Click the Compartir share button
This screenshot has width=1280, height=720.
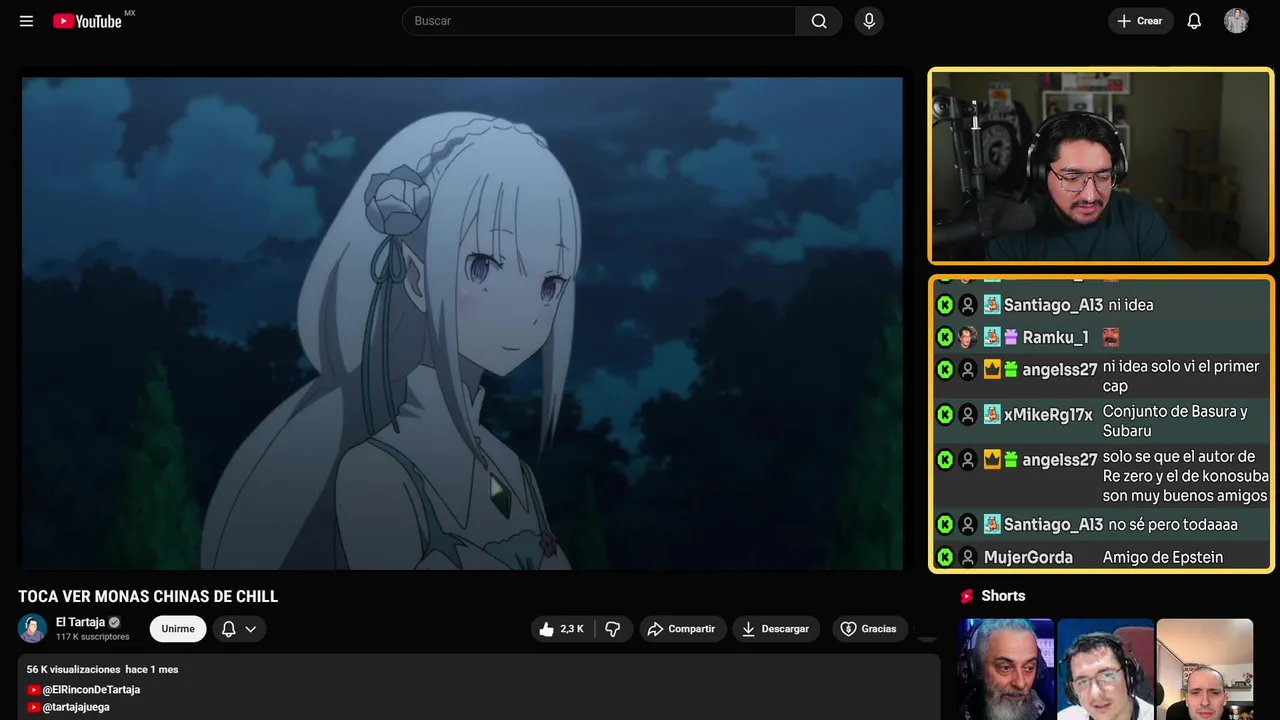coord(682,629)
